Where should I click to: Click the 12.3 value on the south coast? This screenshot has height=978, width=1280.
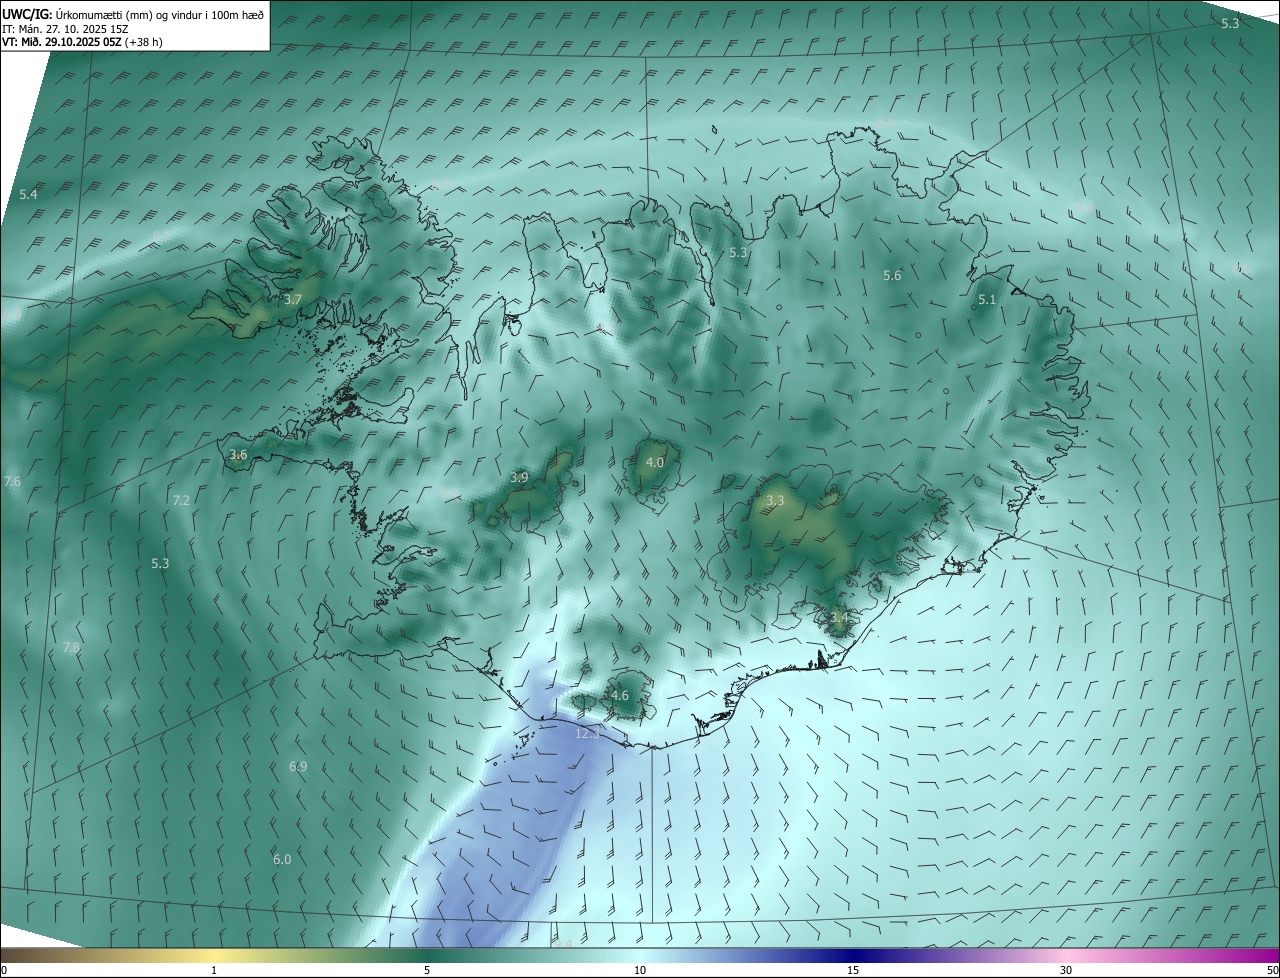[587, 733]
